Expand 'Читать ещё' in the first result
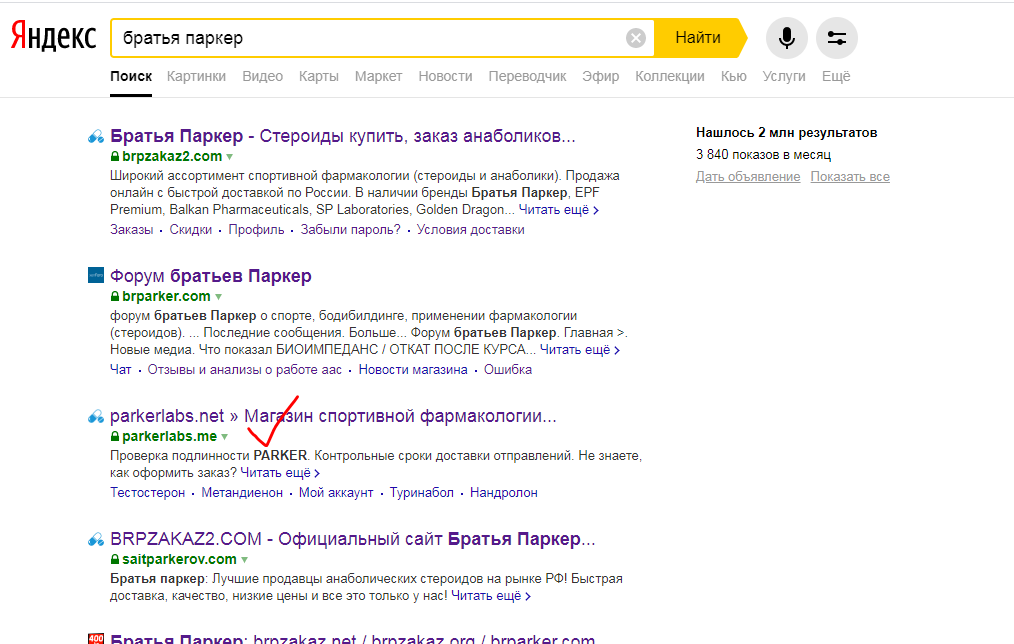The height and width of the screenshot is (644, 1014). coord(559,210)
